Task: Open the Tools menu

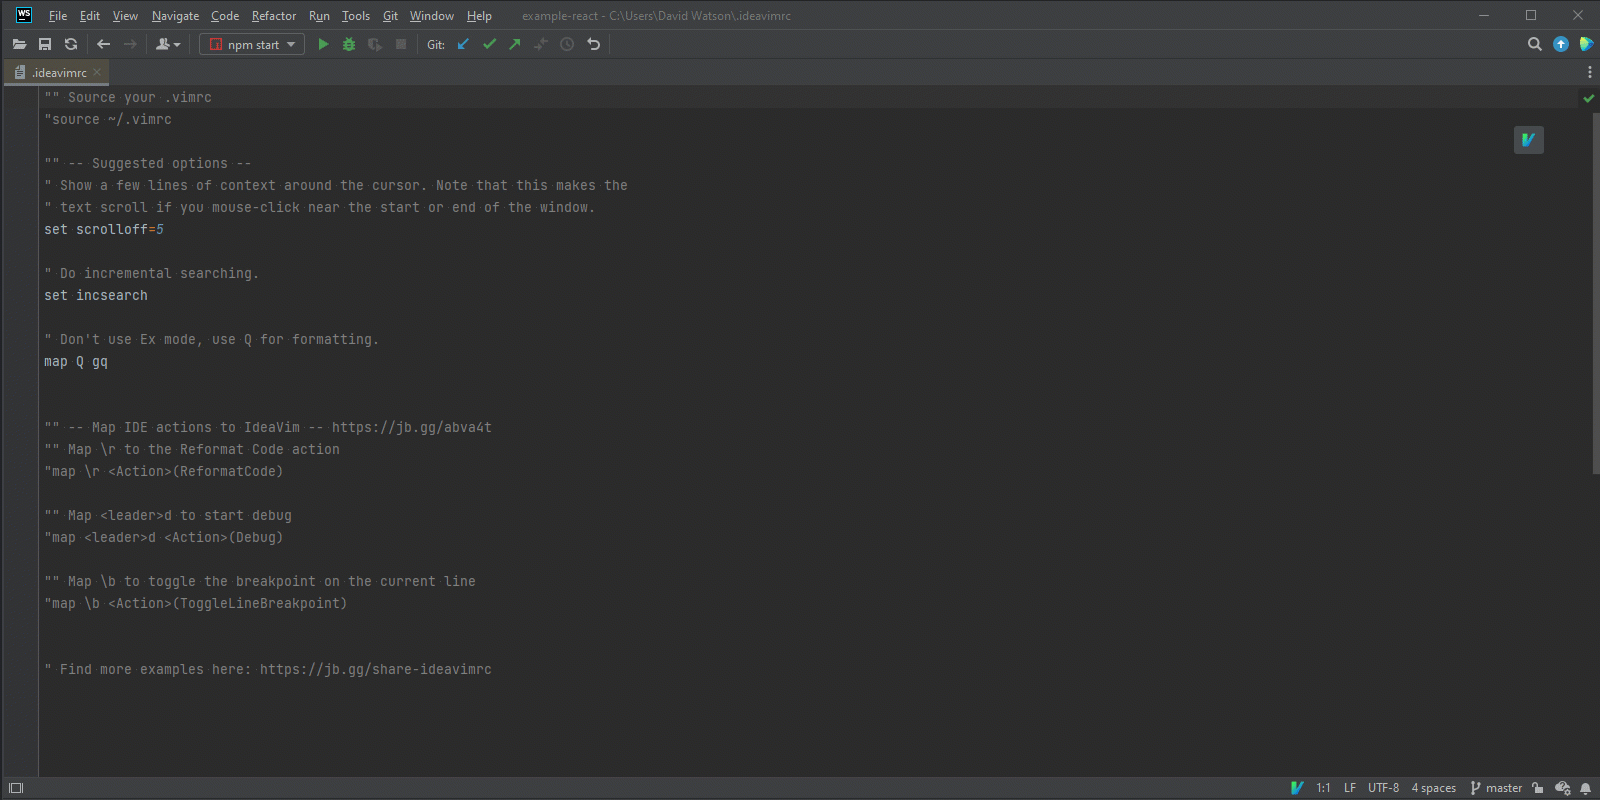Action: click(x=356, y=16)
